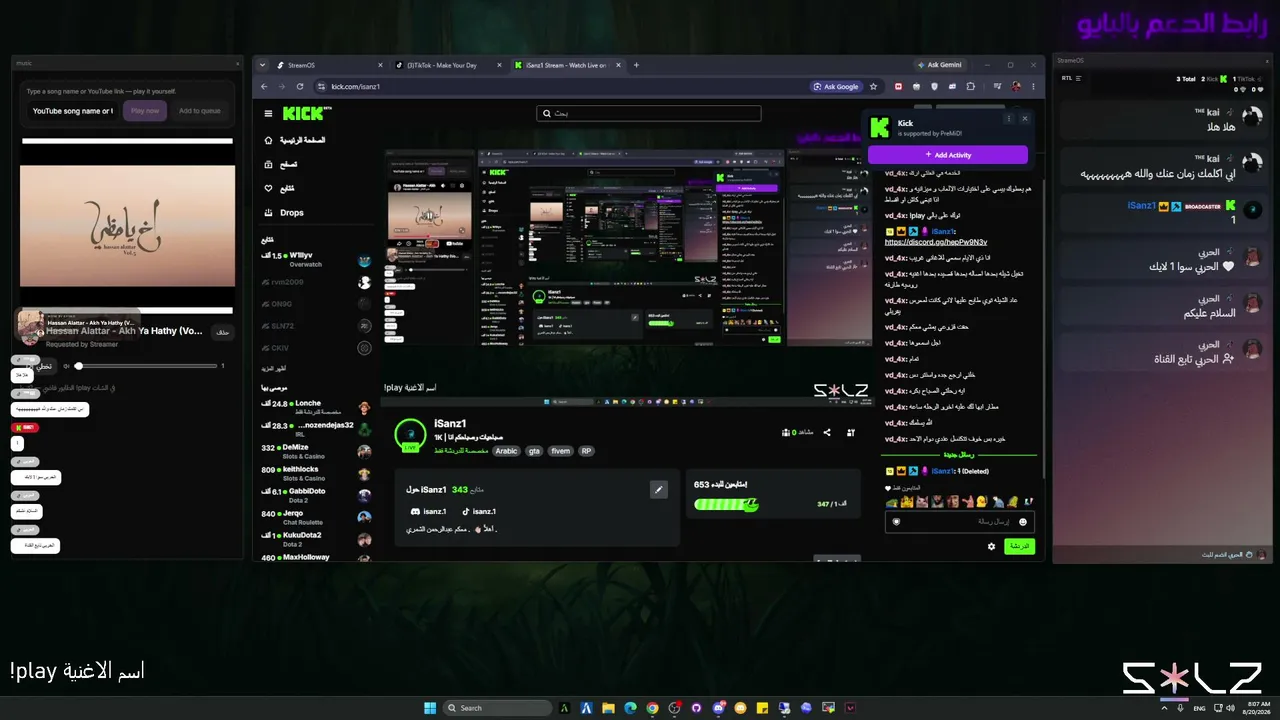Bookmark this page with the star icon
The image size is (1280, 720).
(x=873, y=87)
